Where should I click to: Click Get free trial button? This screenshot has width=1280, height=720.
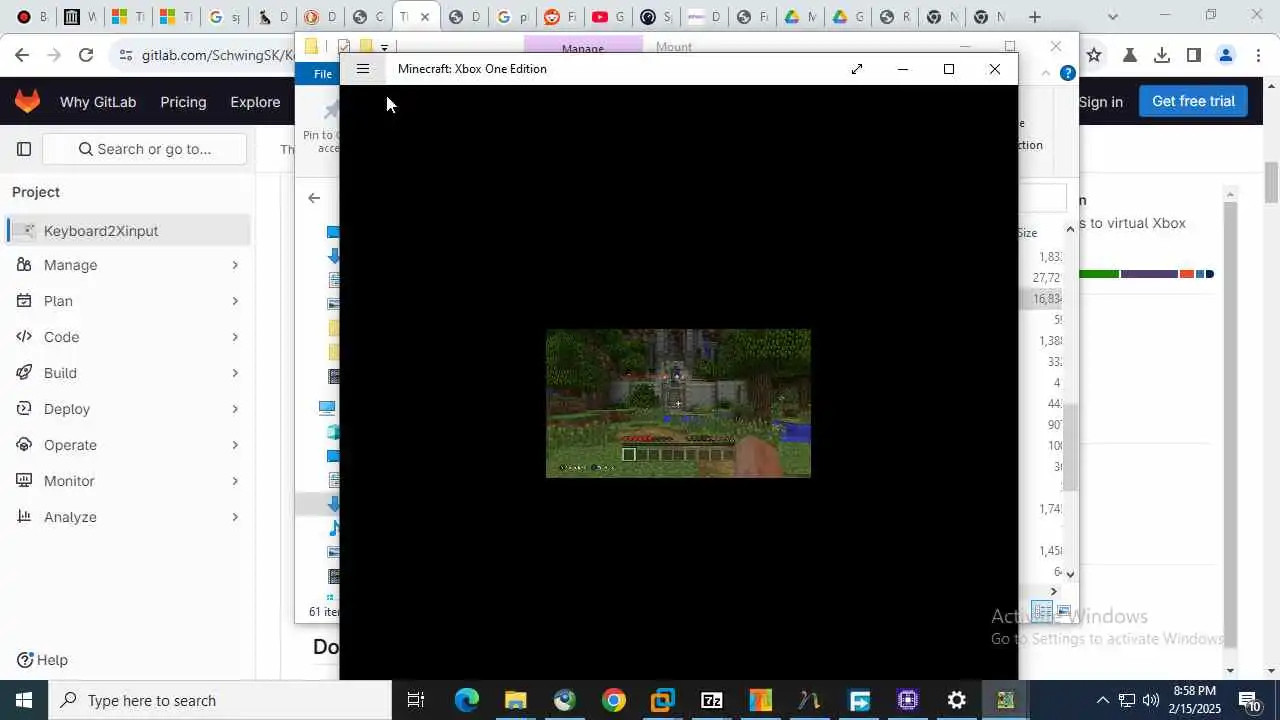tap(1193, 101)
